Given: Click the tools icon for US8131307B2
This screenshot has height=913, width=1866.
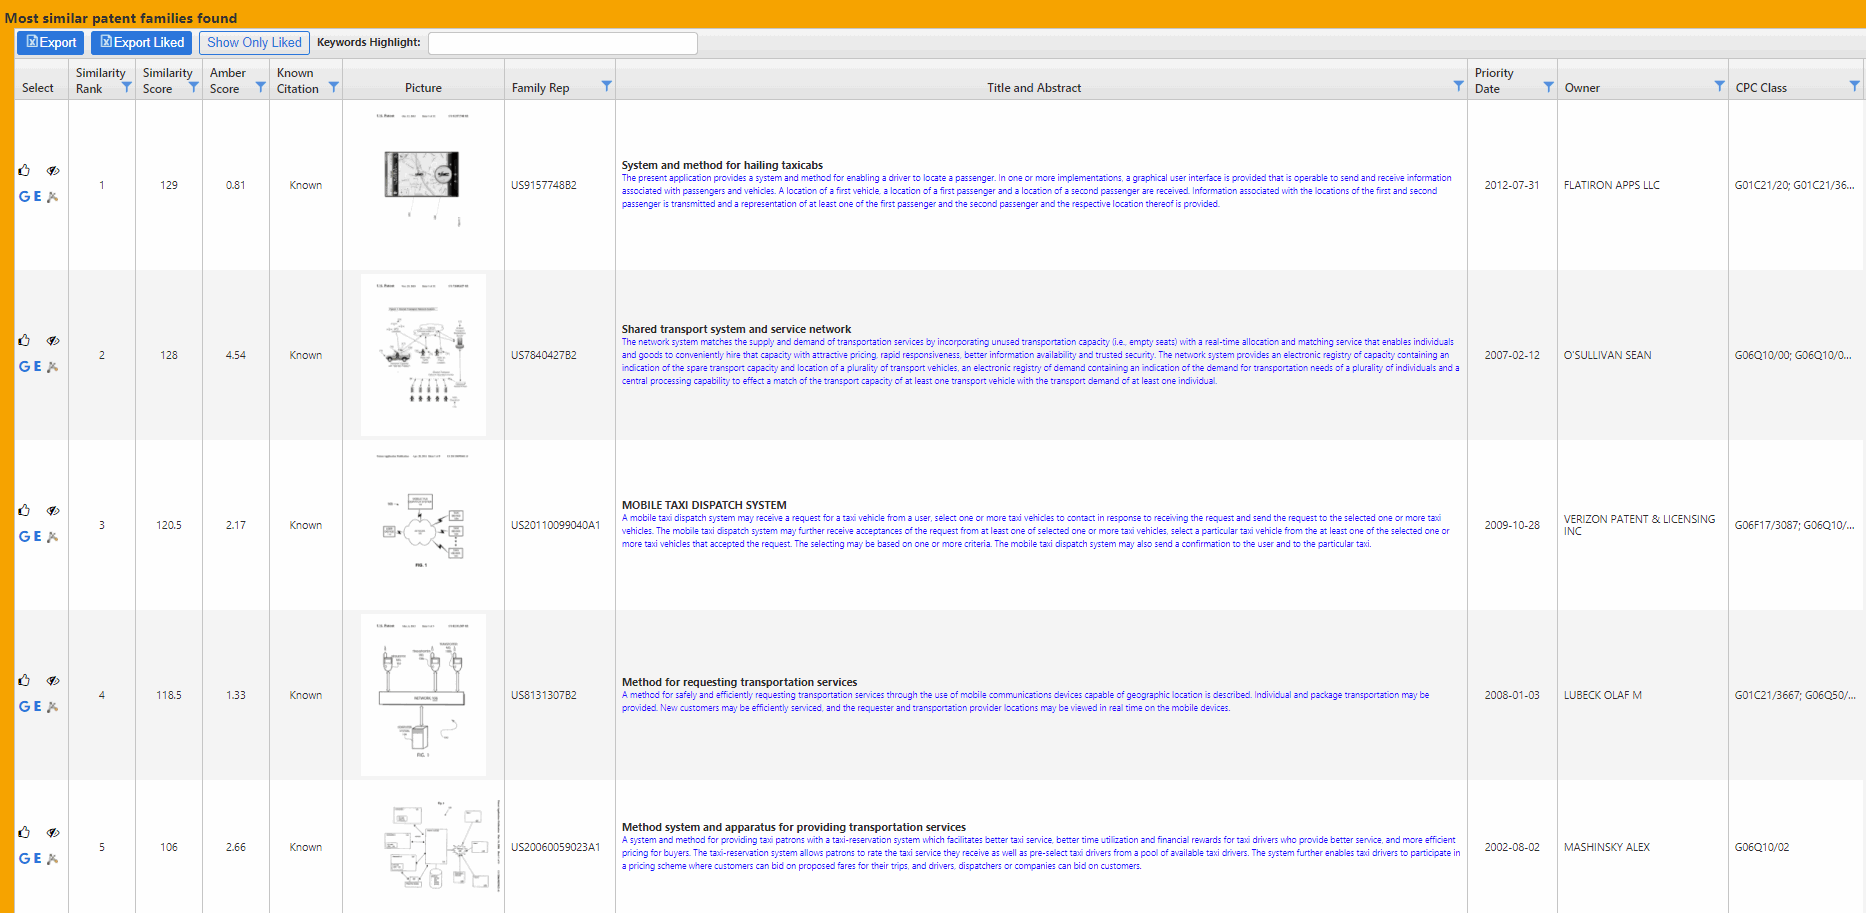Looking at the screenshot, I should pyautogui.click(x=53, y=707).
